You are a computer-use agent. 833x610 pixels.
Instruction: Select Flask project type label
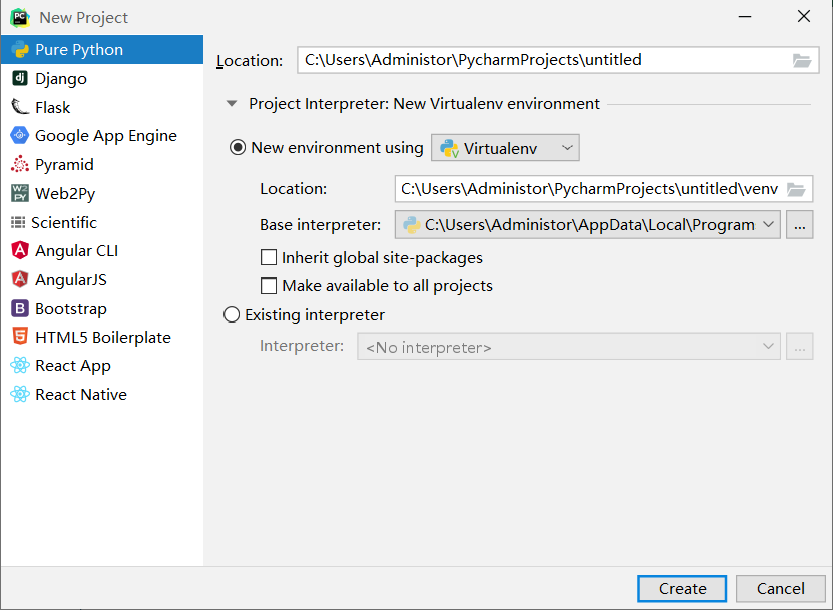coord(53,107)
